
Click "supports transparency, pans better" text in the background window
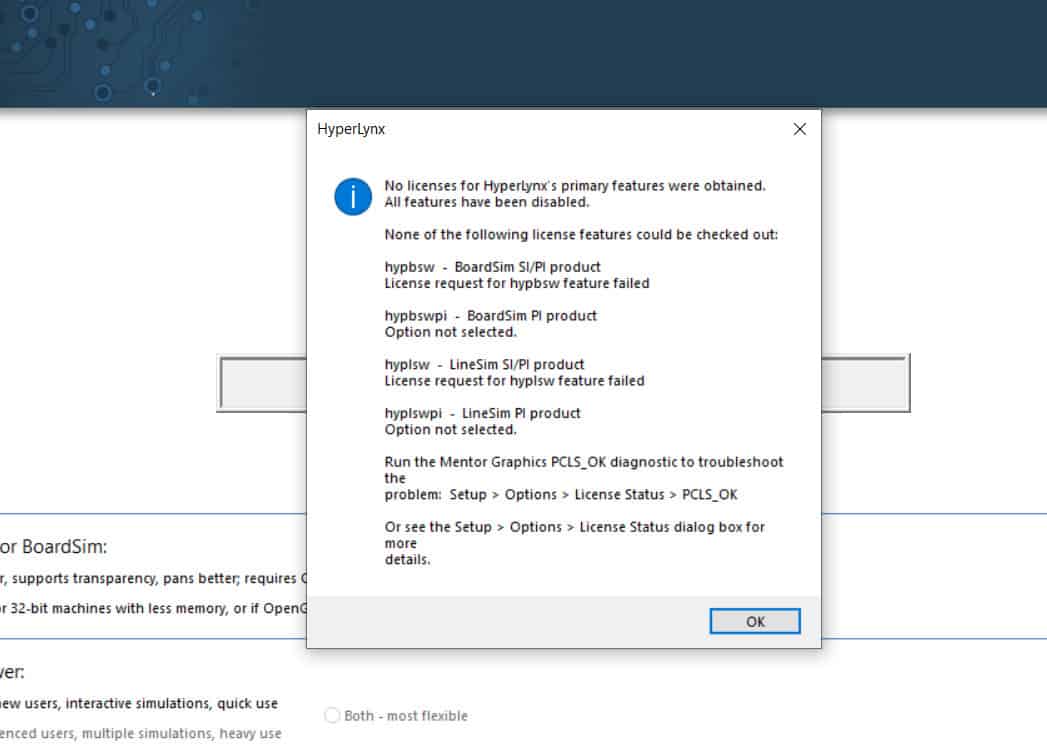(x=126, y=578)
